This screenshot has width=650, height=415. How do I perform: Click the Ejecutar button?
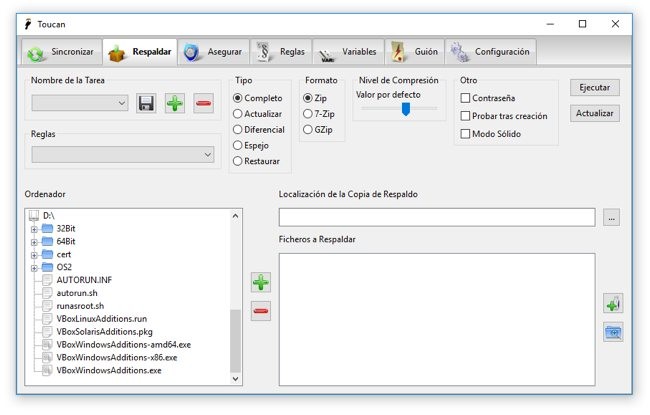coord(594,87)
